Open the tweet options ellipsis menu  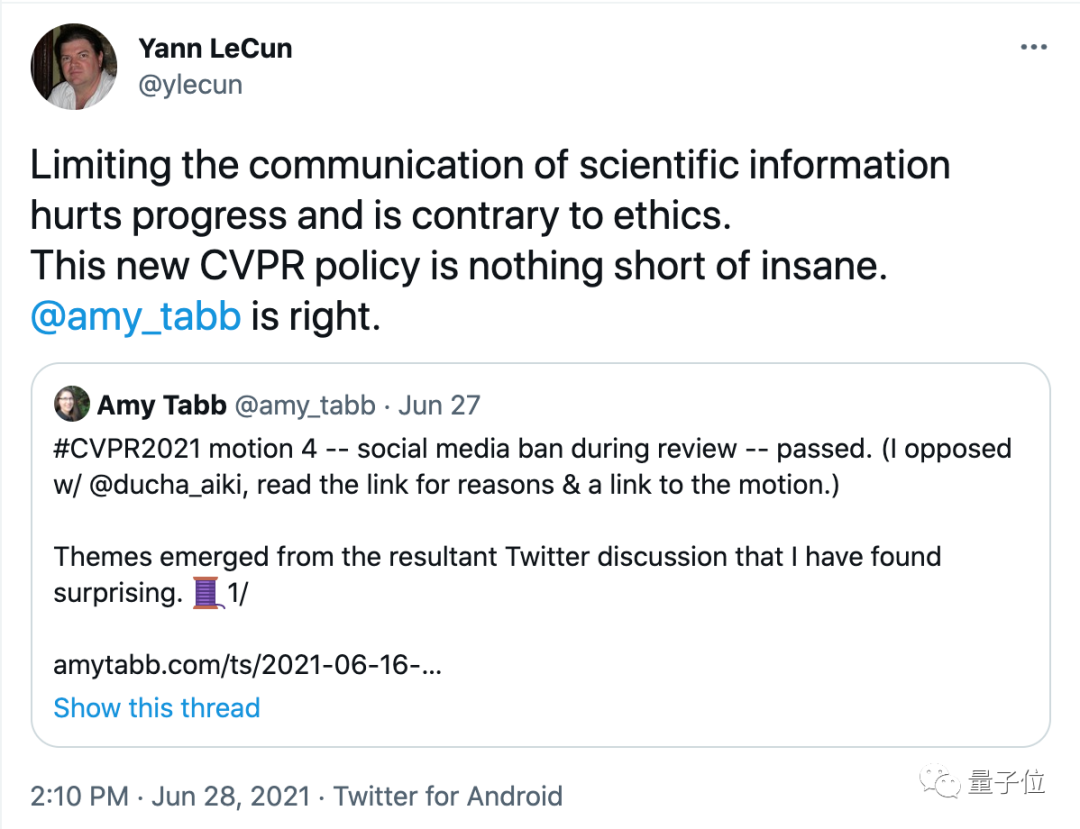click(x=1034, y=45)
